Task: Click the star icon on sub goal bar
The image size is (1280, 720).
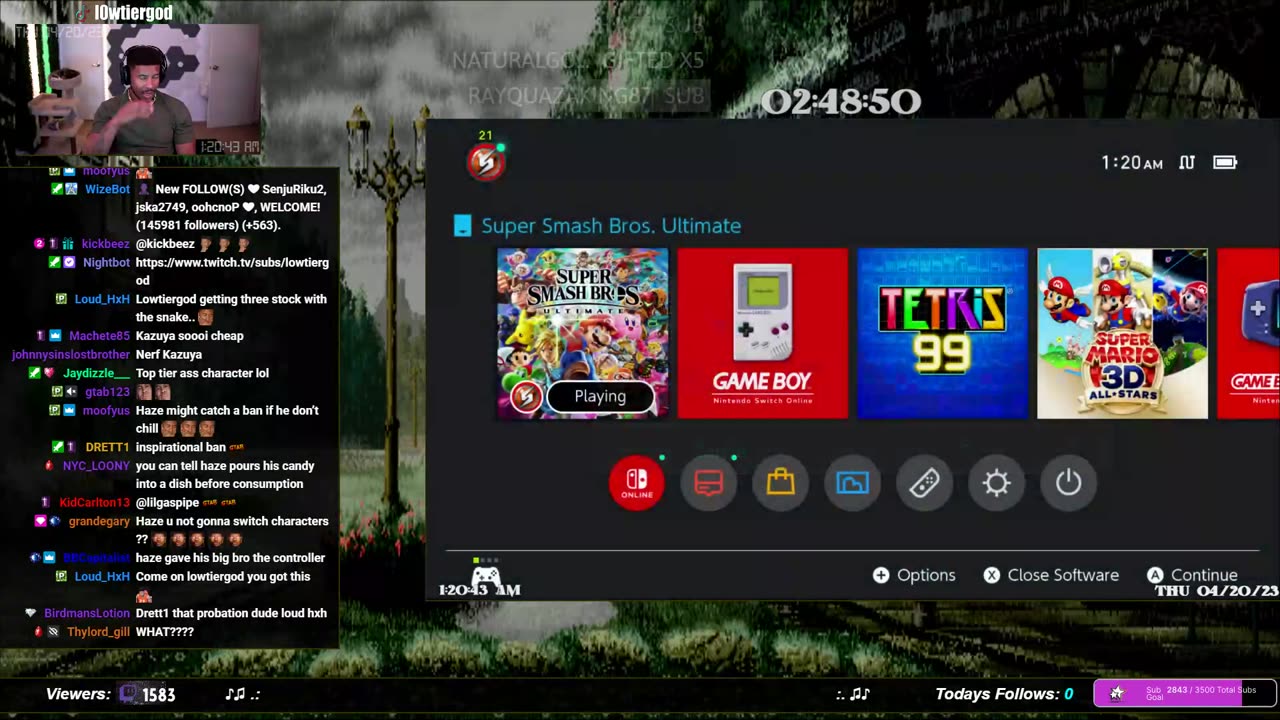Action: click(x=1117, y=693)
